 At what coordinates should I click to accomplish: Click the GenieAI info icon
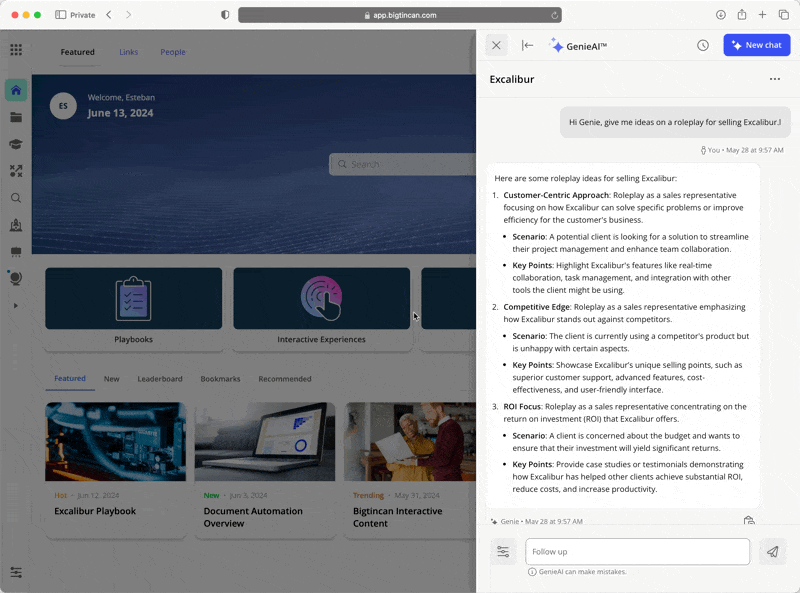click(x=532, y=572)
